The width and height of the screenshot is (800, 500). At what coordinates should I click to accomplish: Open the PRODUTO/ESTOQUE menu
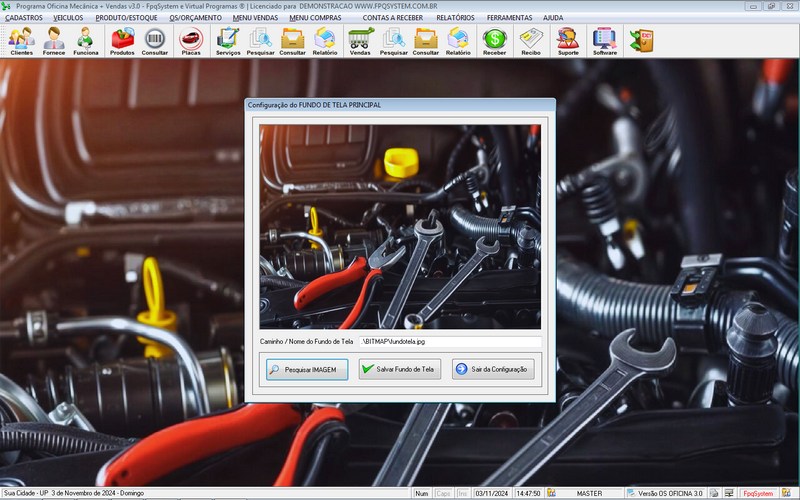pyautogui.click(x=127, y=18)
